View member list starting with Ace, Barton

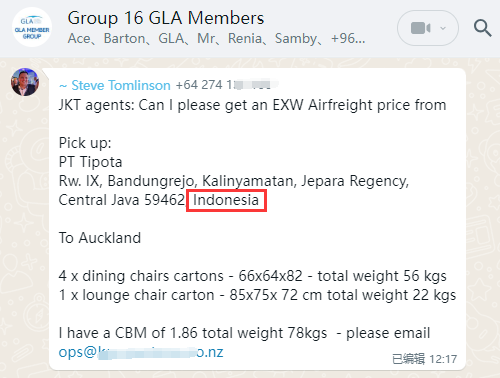tap(216, 39)
